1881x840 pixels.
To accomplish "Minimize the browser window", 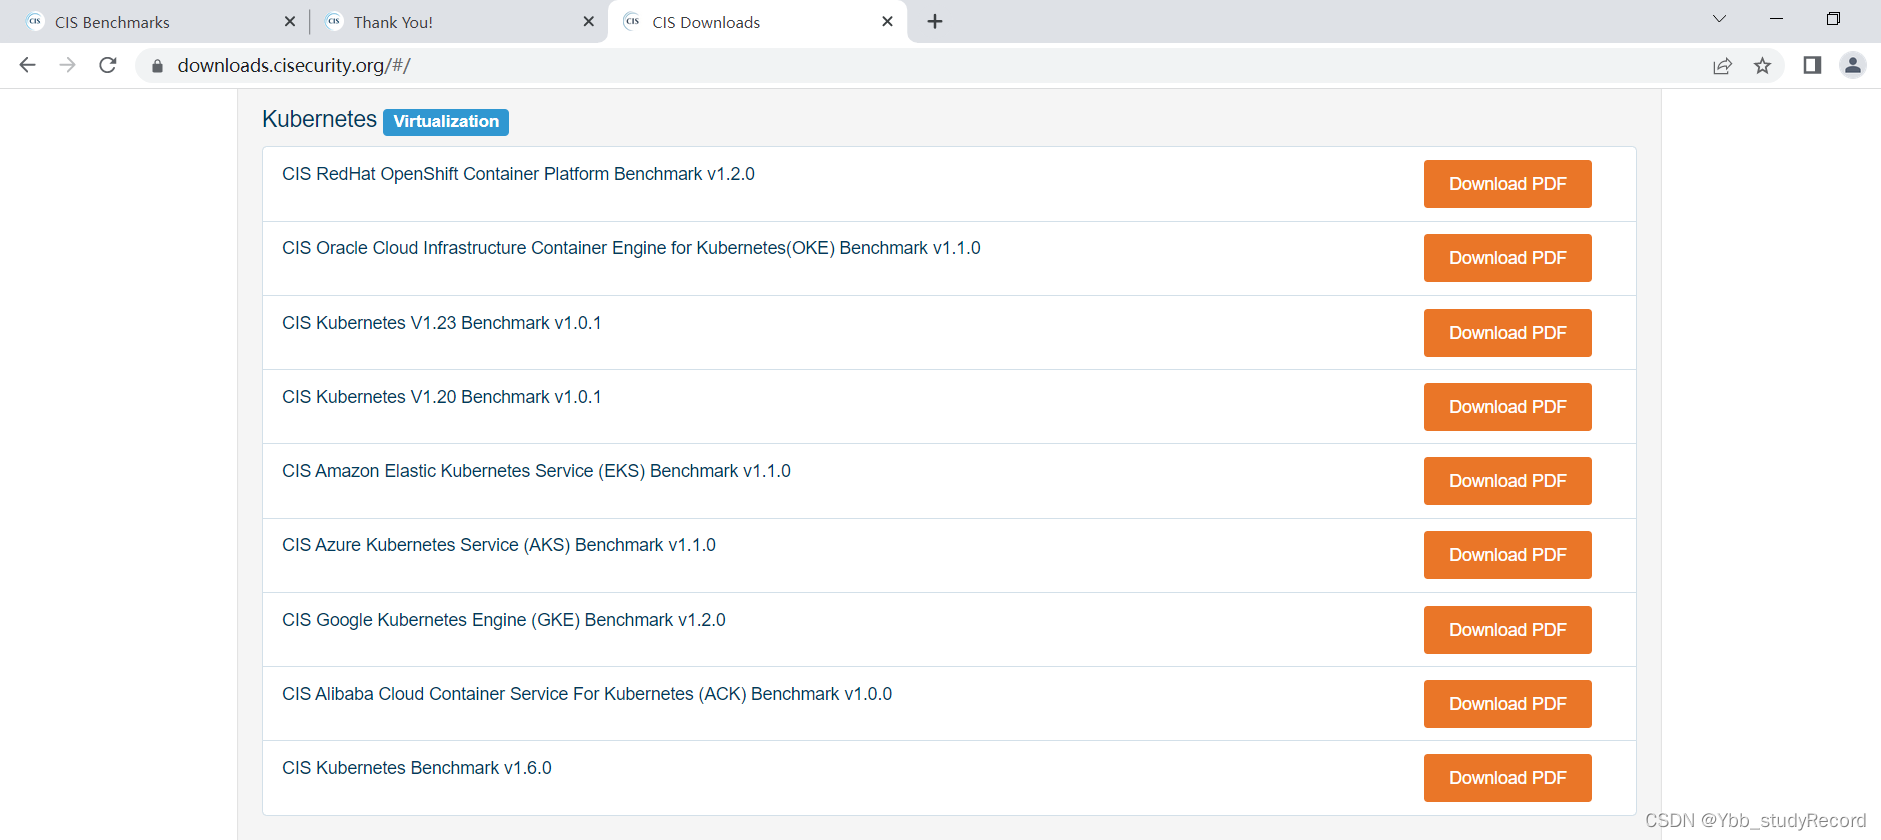I will pyautogui.click(x=1776, y=19).
